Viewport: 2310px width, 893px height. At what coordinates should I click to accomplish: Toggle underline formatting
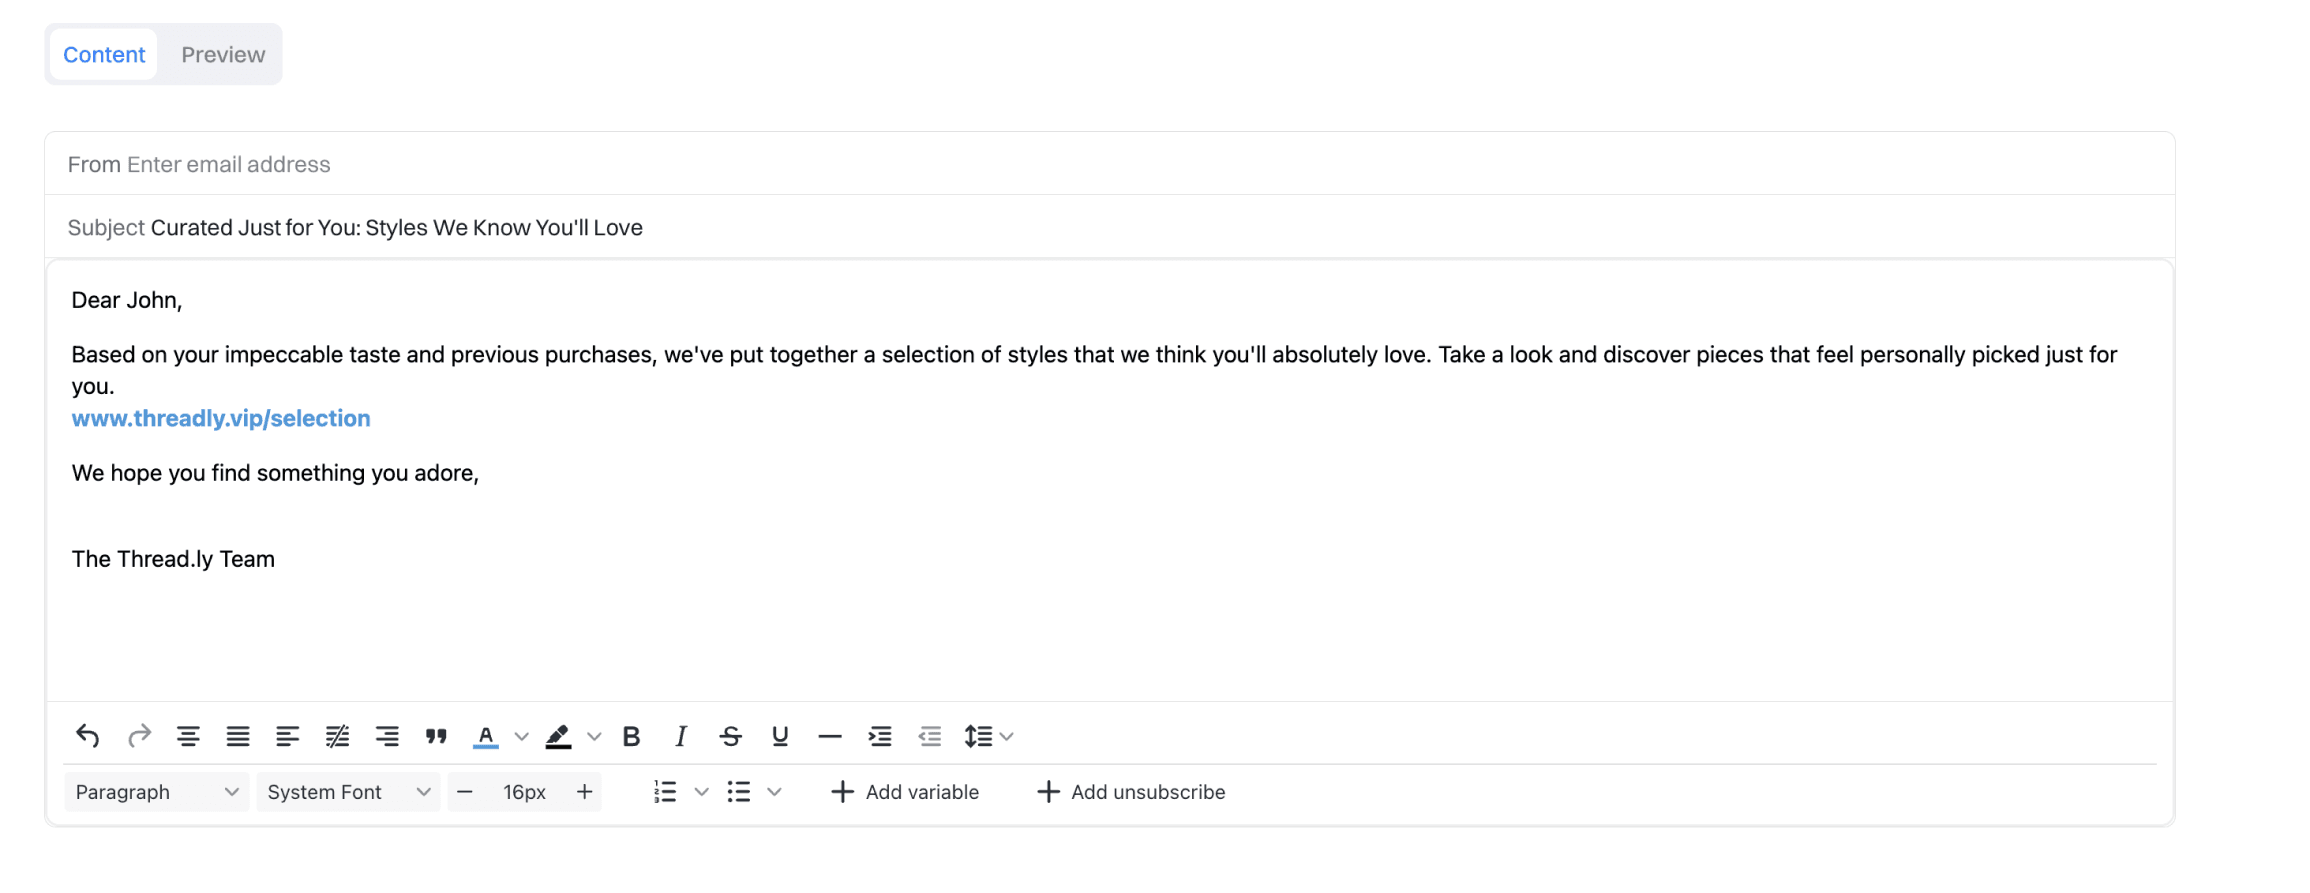click(x=779, y=736)
